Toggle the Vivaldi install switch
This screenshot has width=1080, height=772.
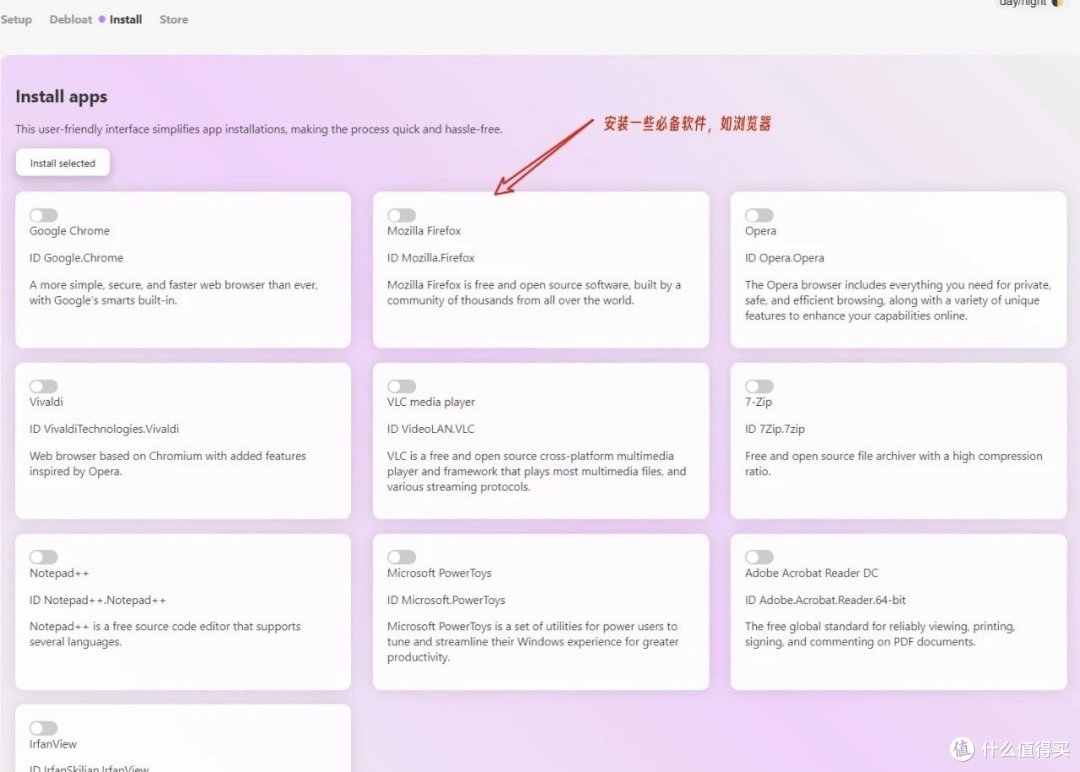[43, 386]
